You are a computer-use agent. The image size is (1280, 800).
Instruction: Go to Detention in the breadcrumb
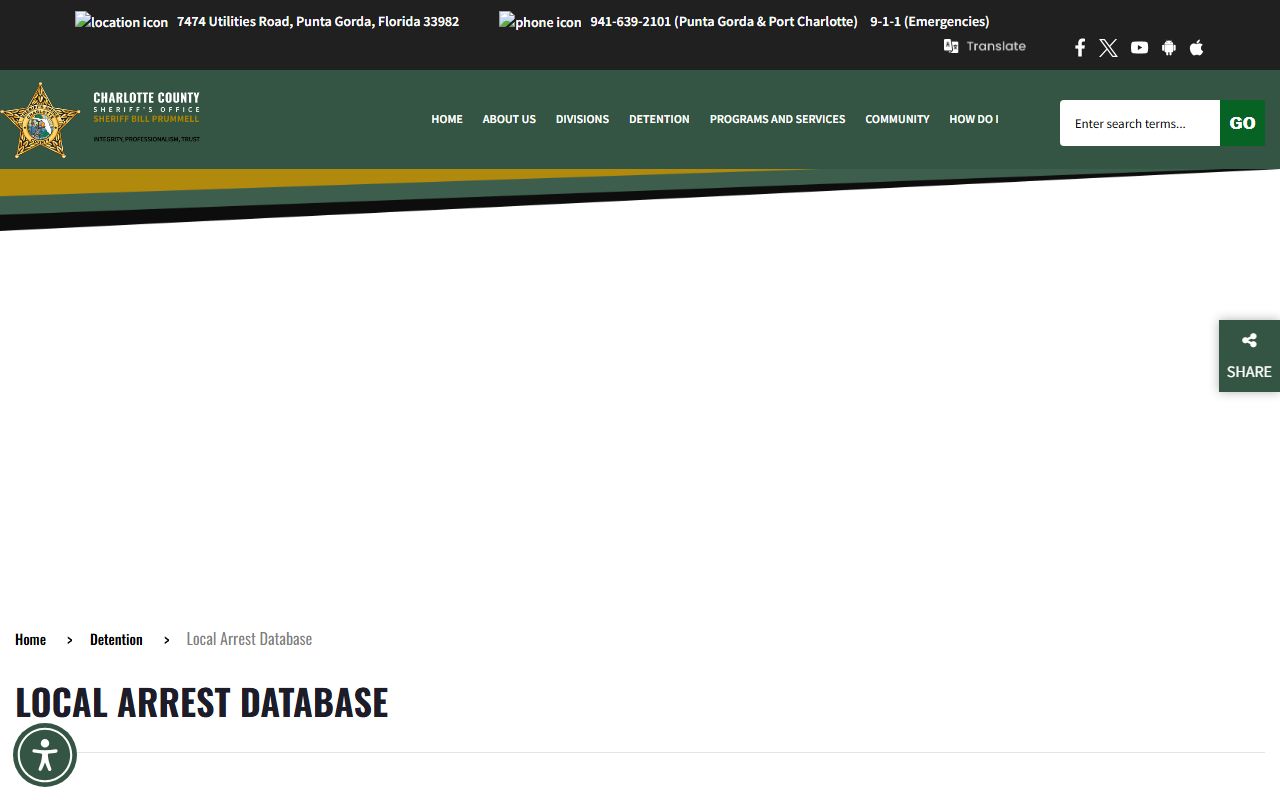point(116,639)
